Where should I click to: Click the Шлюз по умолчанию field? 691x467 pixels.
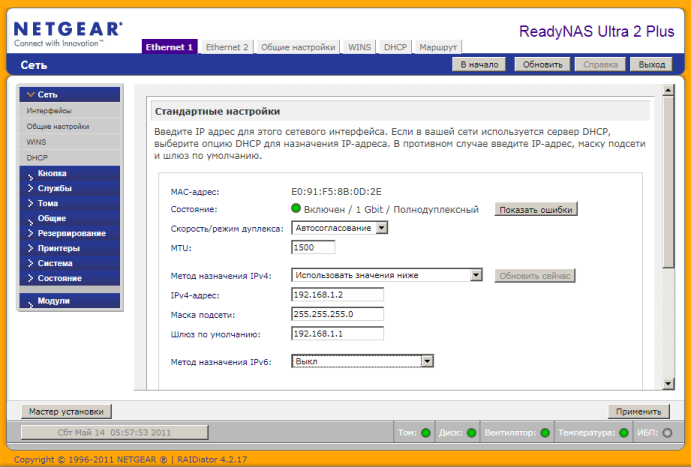click(337, 334)
